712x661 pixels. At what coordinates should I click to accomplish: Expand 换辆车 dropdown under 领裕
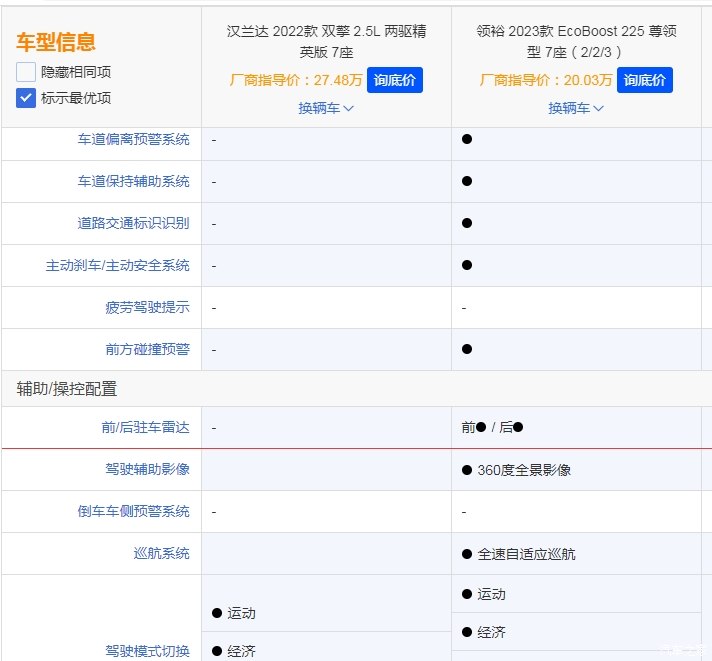click(576, 108)
